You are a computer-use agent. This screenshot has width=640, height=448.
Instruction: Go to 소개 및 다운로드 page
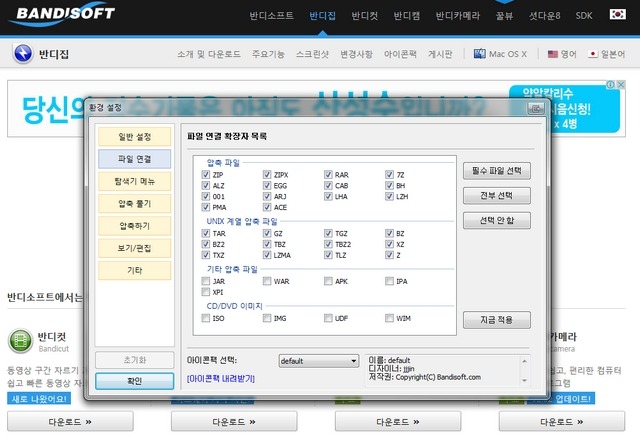[x=209, y=54]
